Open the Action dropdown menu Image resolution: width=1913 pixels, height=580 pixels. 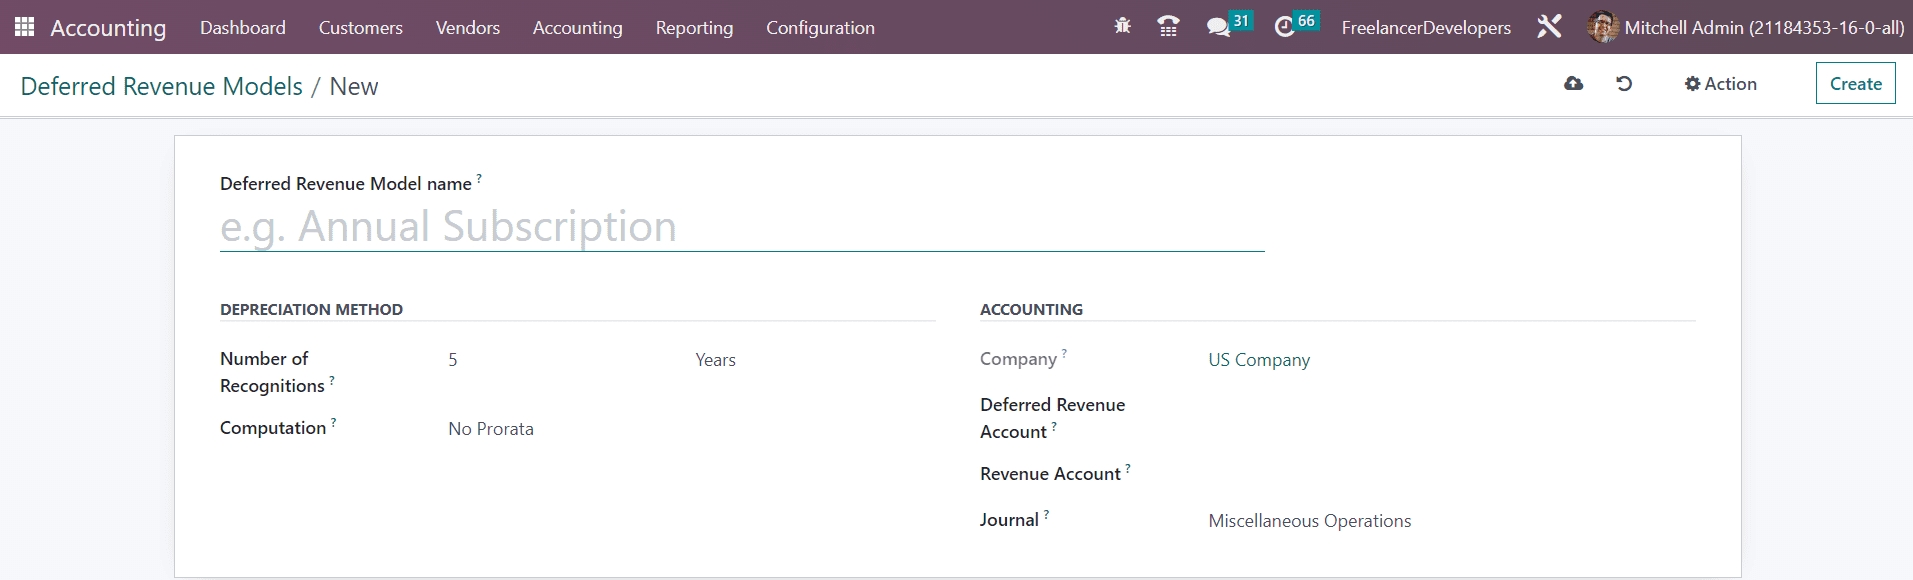[x=1720, y=84]
